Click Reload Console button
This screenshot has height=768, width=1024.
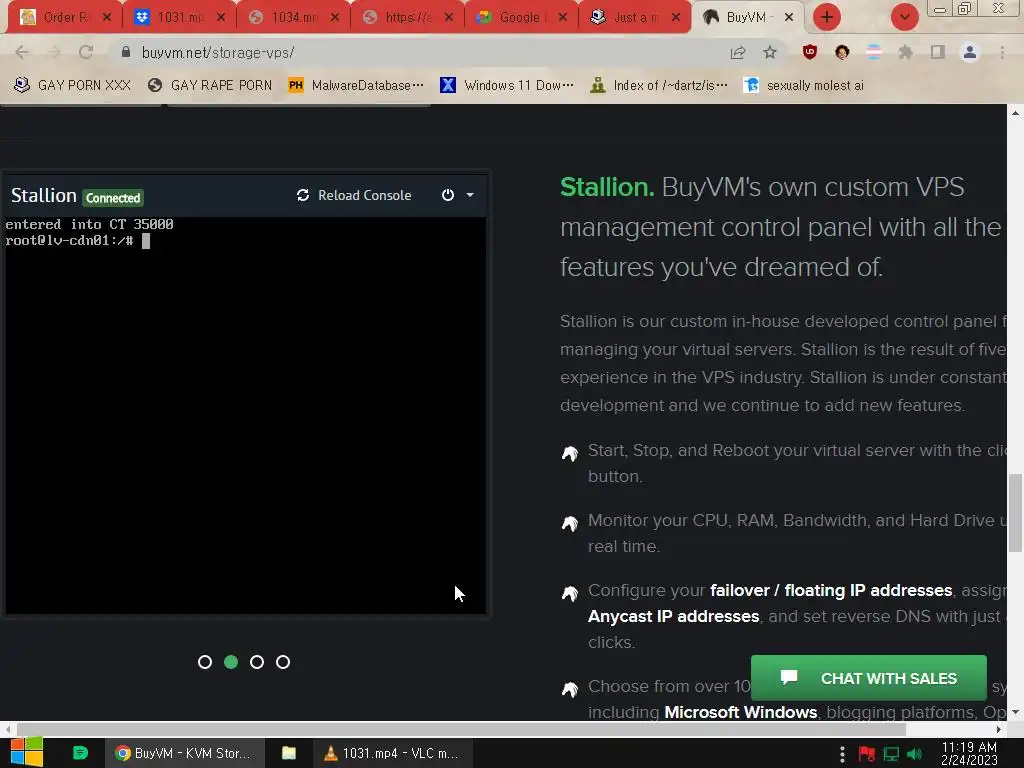(x=354, y=195)
